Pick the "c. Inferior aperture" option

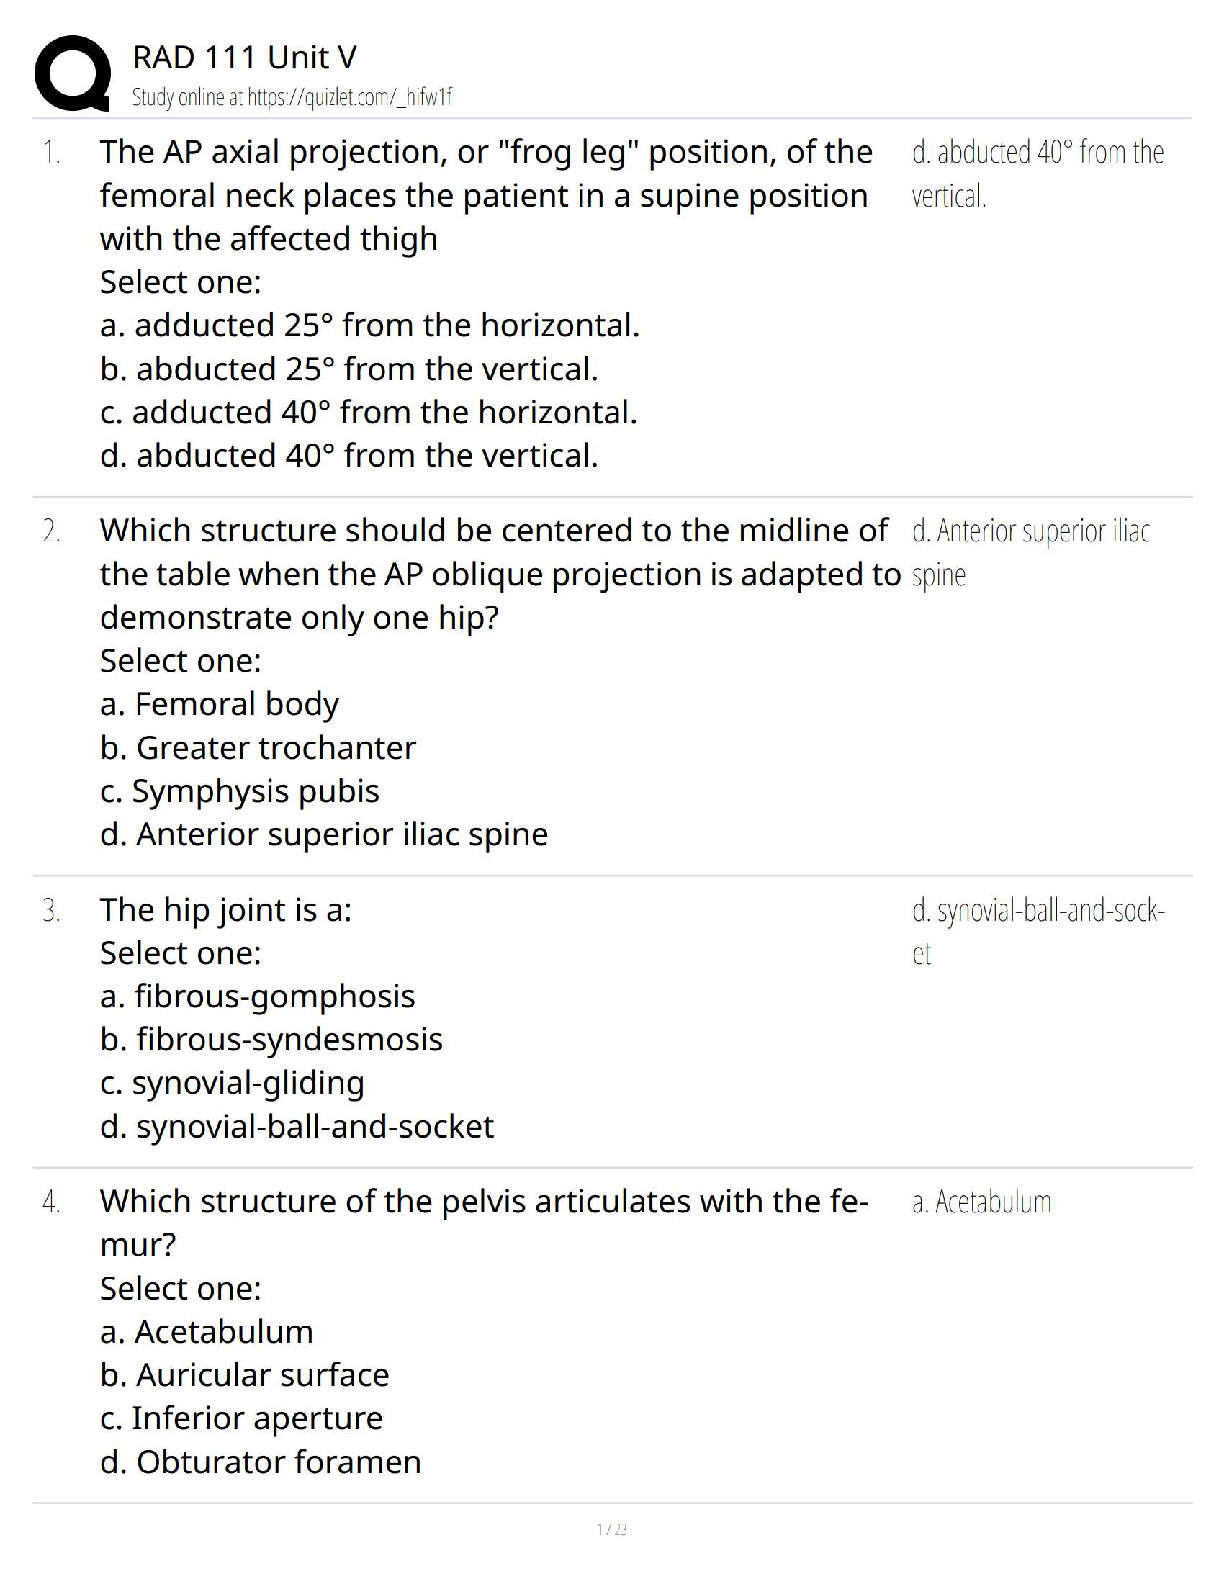click(x=241, y=1418)
